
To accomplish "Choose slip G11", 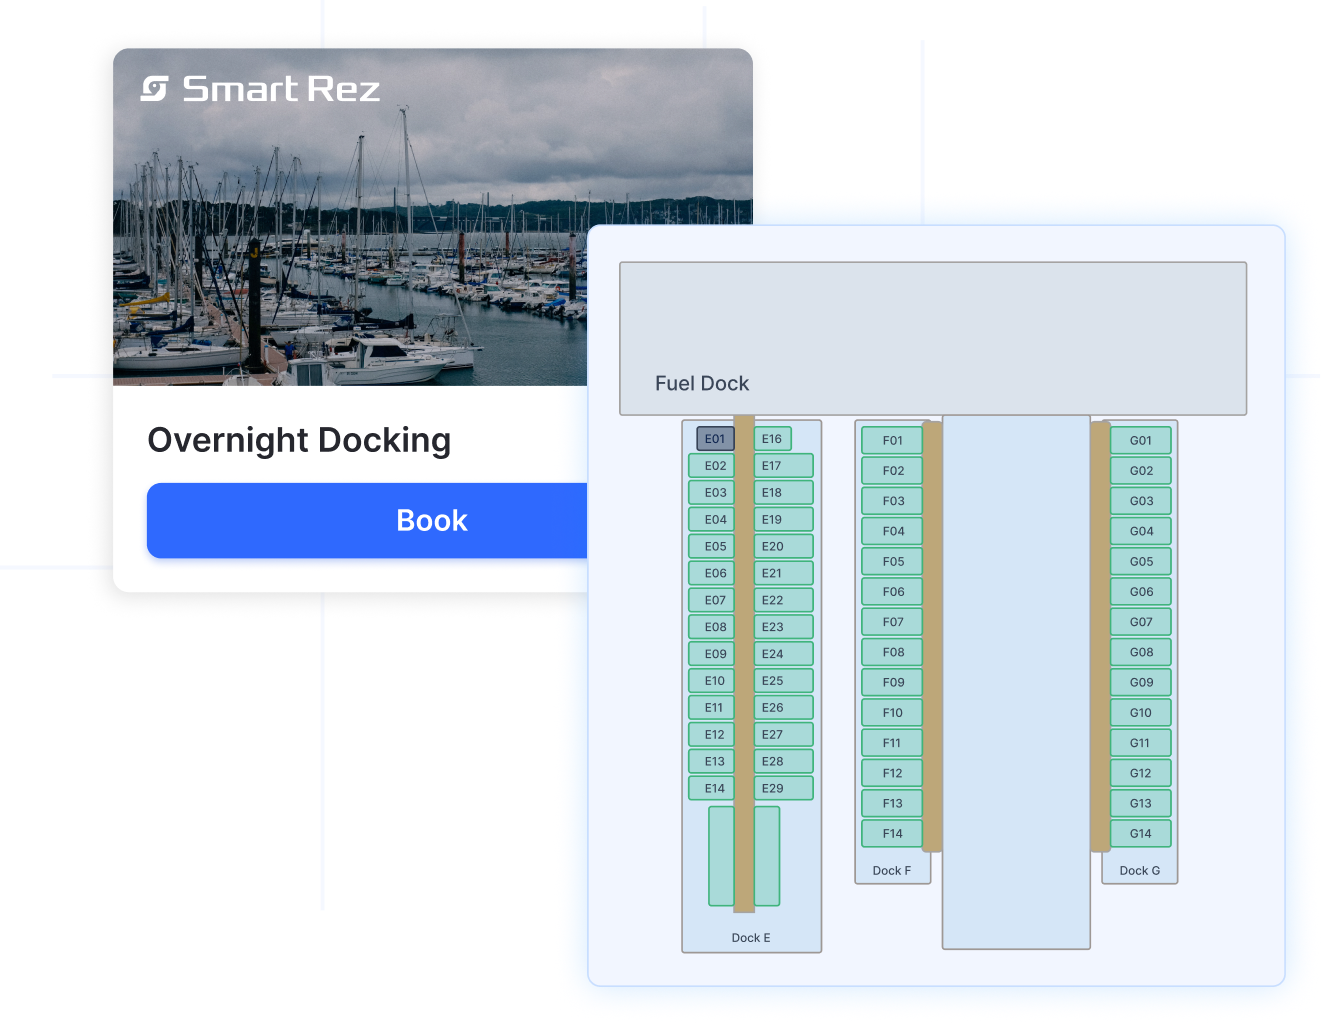I will 1141,743.
